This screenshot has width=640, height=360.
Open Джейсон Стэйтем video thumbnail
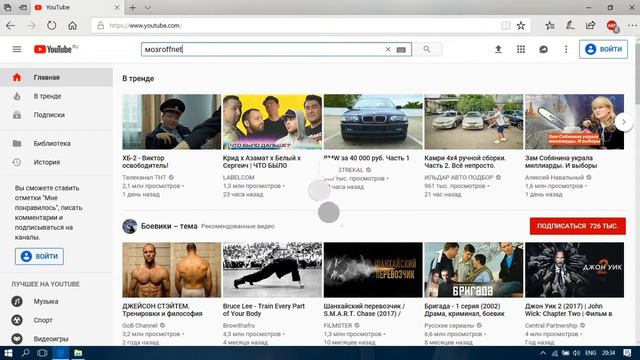pyautogui.click(x=171, y=270)
